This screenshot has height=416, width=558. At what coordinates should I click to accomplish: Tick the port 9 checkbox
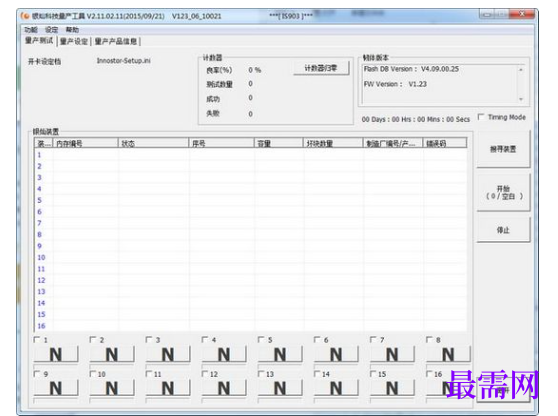36,374
